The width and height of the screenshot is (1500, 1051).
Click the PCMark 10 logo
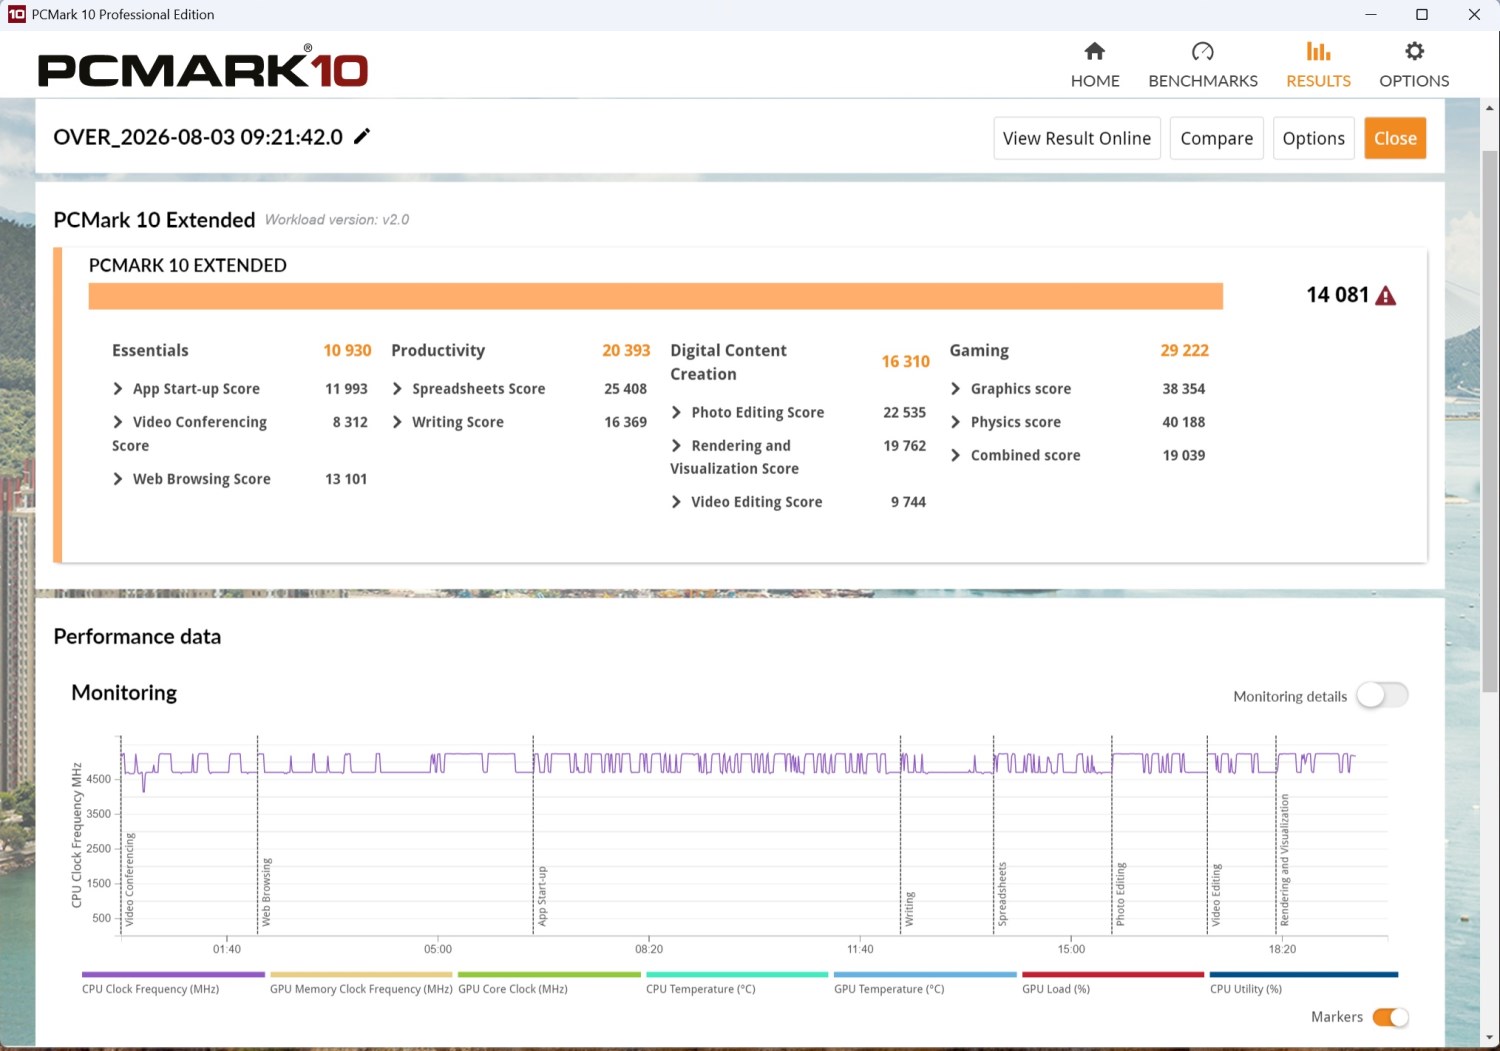pos(203,67)
